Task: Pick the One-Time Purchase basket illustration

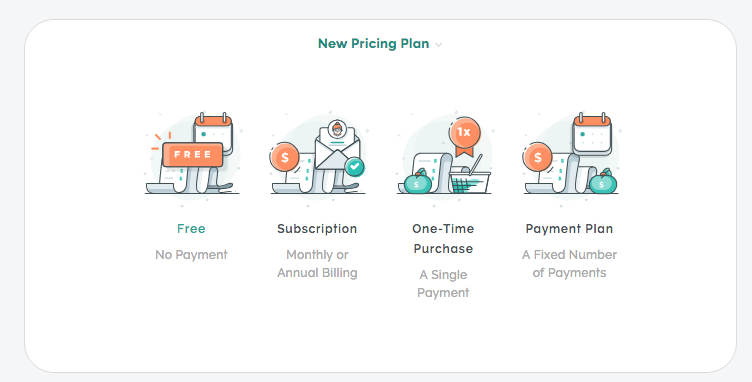Action: point(444,160)
